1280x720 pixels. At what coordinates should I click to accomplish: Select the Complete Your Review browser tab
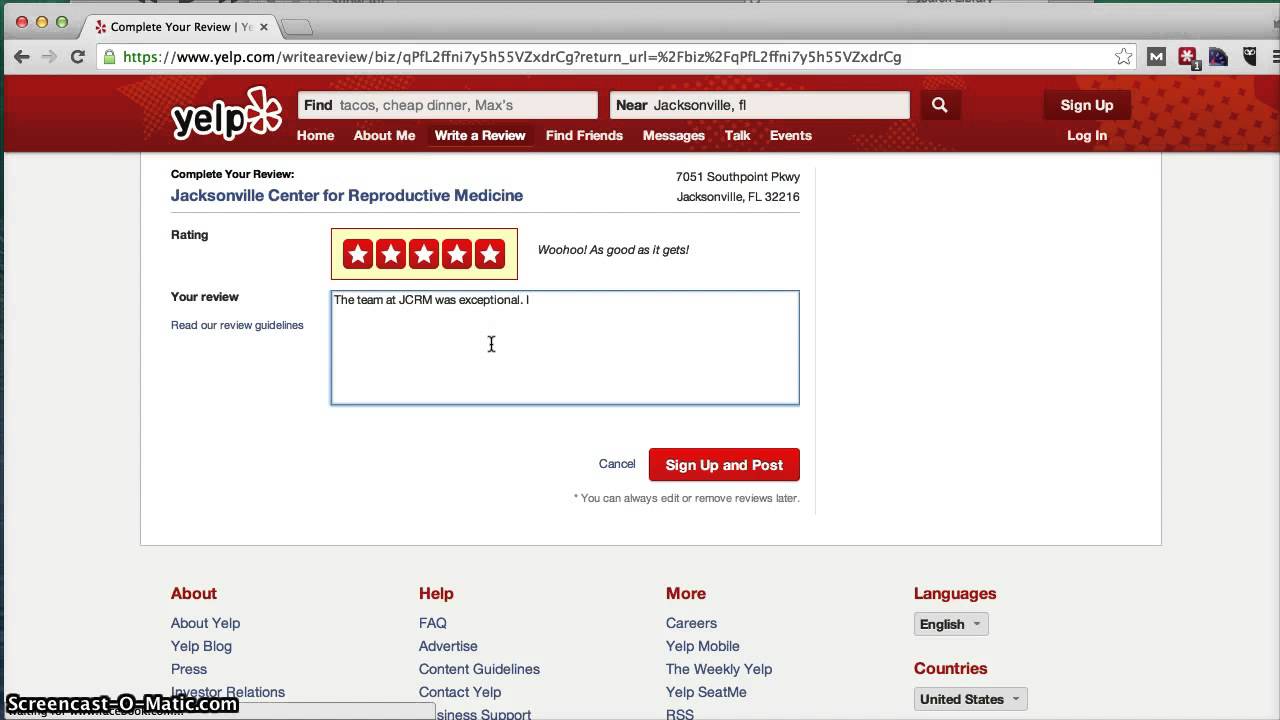(180, 27)
